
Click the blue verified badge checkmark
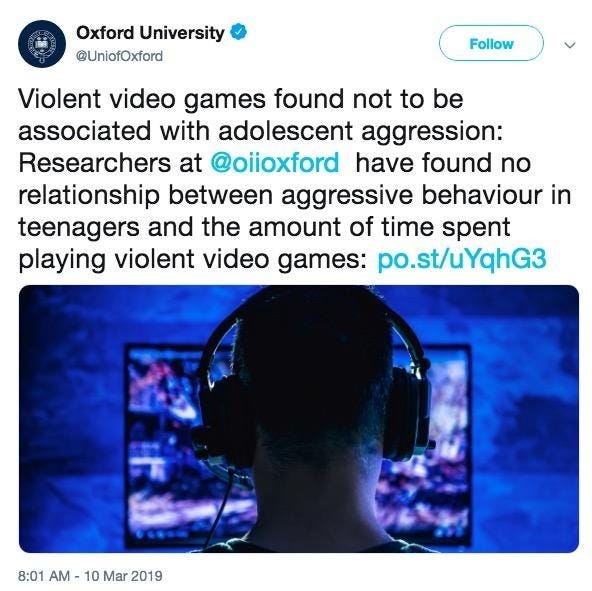coord(238,32)
